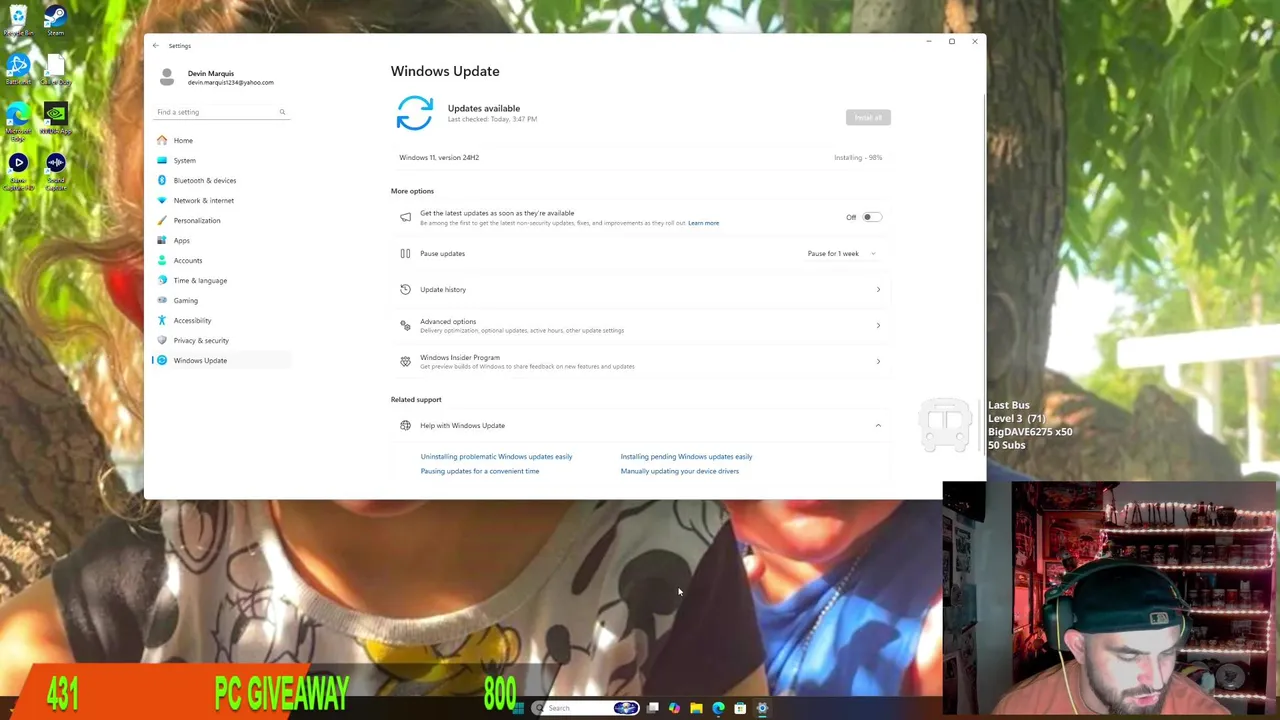Screen dimensions: 1280x720
Task: Click the back arrow in Settings
Action: (x=155, y=45)
